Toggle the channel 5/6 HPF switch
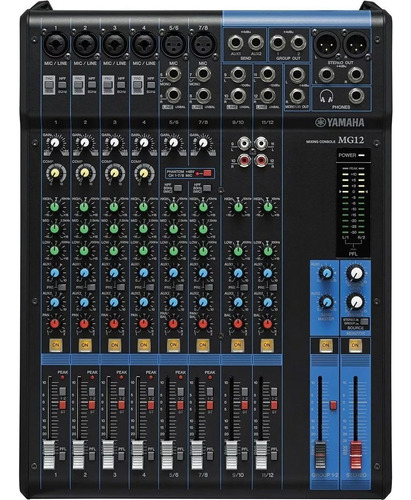The width and height of the screenshot is (411, 500). point(178,188)
